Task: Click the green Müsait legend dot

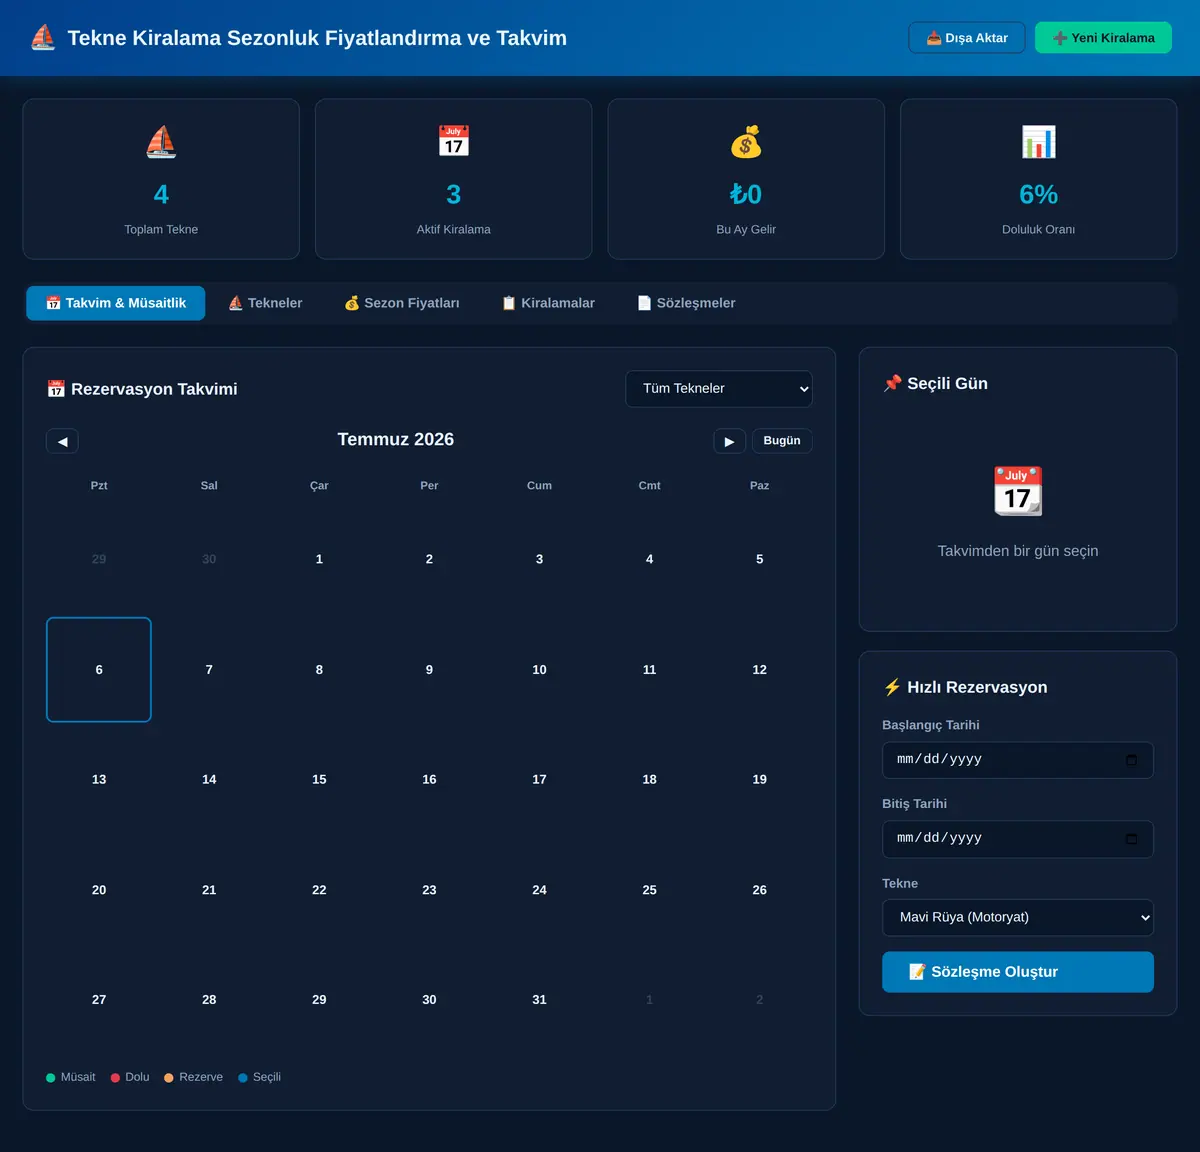Action: pyautogui.click(x=51, y=1078)
